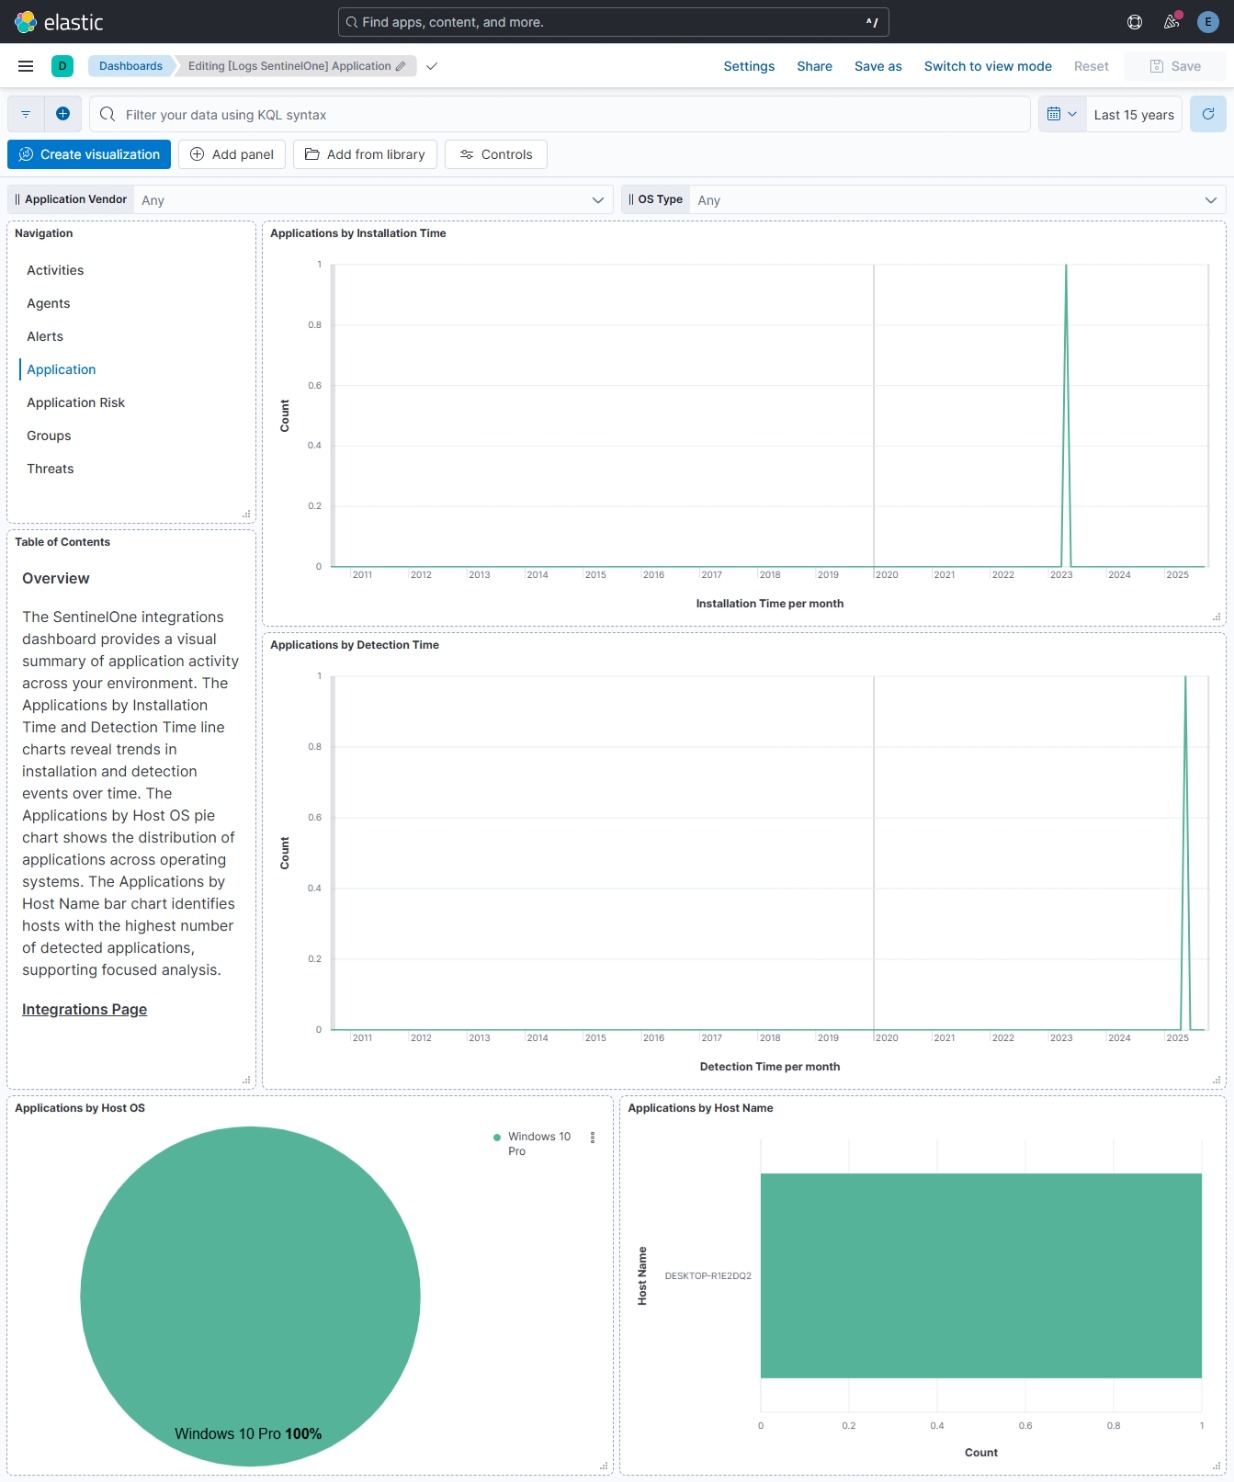Open the Integrations Page link
The height and width of the screenshot is (1482, 1234).
click(84, 1009)
